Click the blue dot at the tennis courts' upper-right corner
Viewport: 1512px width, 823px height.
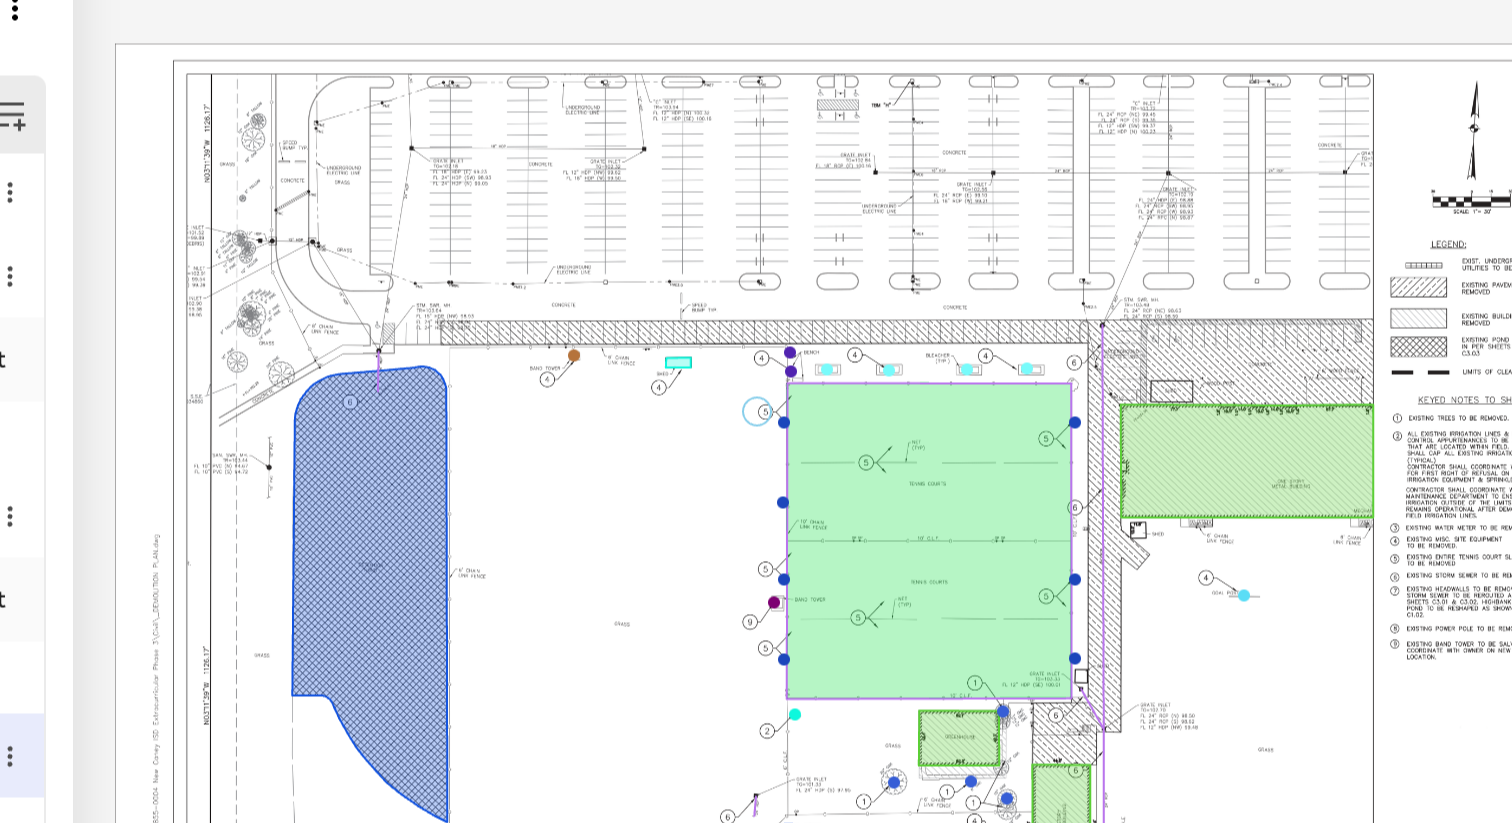(1075, 422)
